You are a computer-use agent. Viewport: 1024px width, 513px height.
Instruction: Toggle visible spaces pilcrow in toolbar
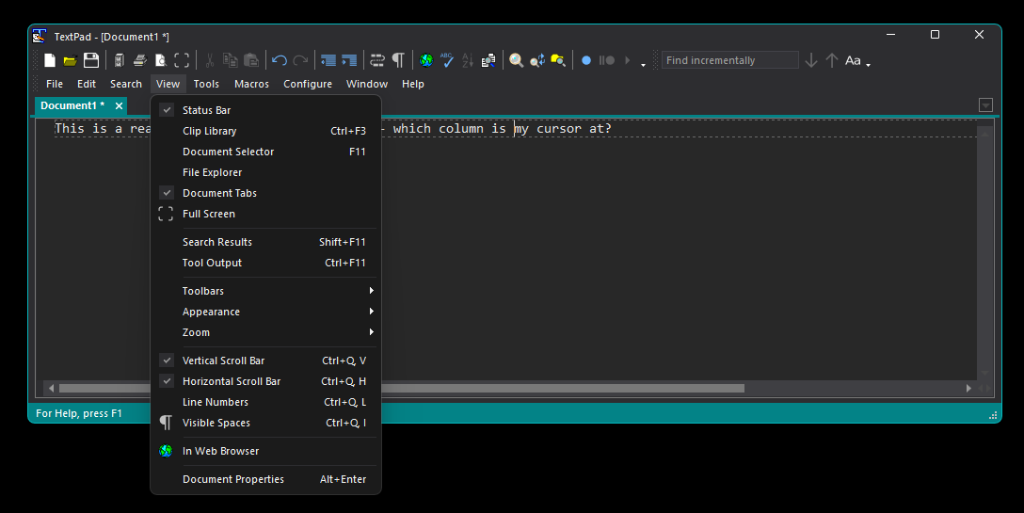pos(398,60)
